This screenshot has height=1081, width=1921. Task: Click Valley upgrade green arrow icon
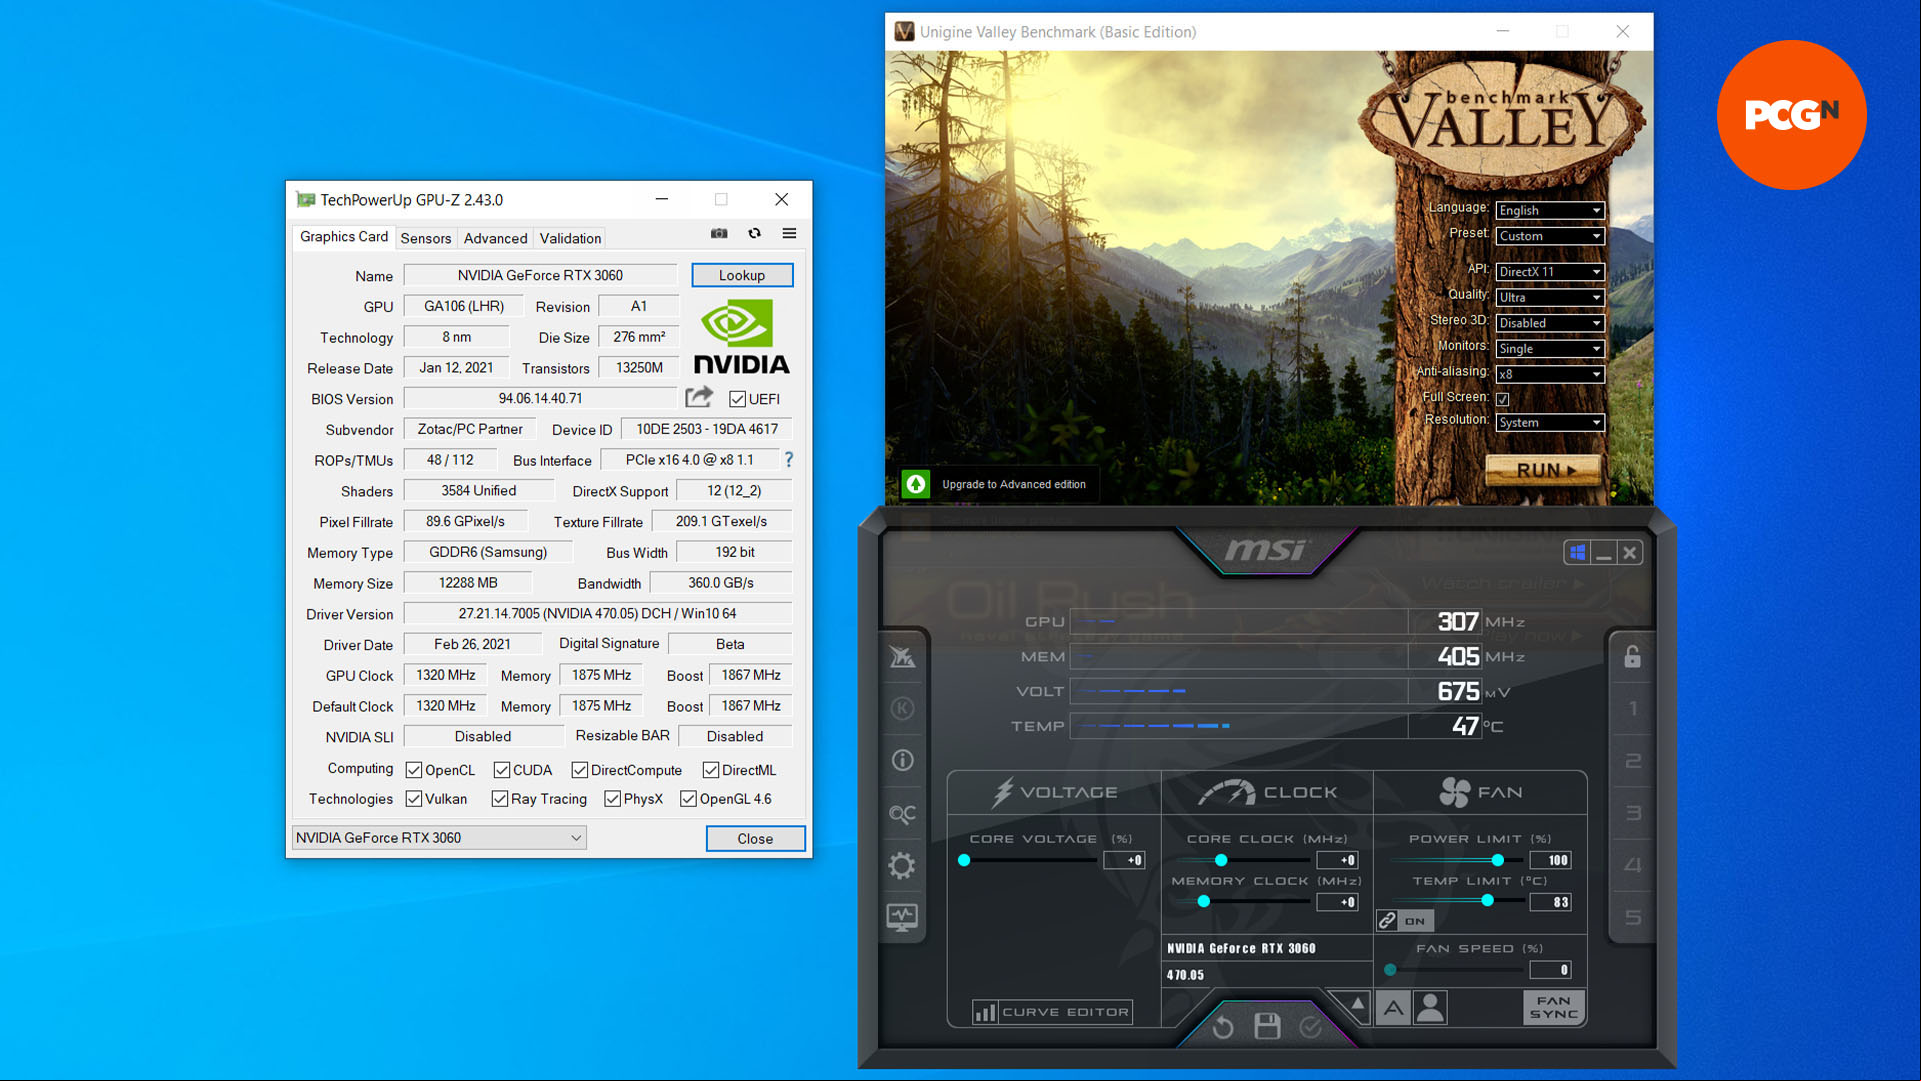916,484
